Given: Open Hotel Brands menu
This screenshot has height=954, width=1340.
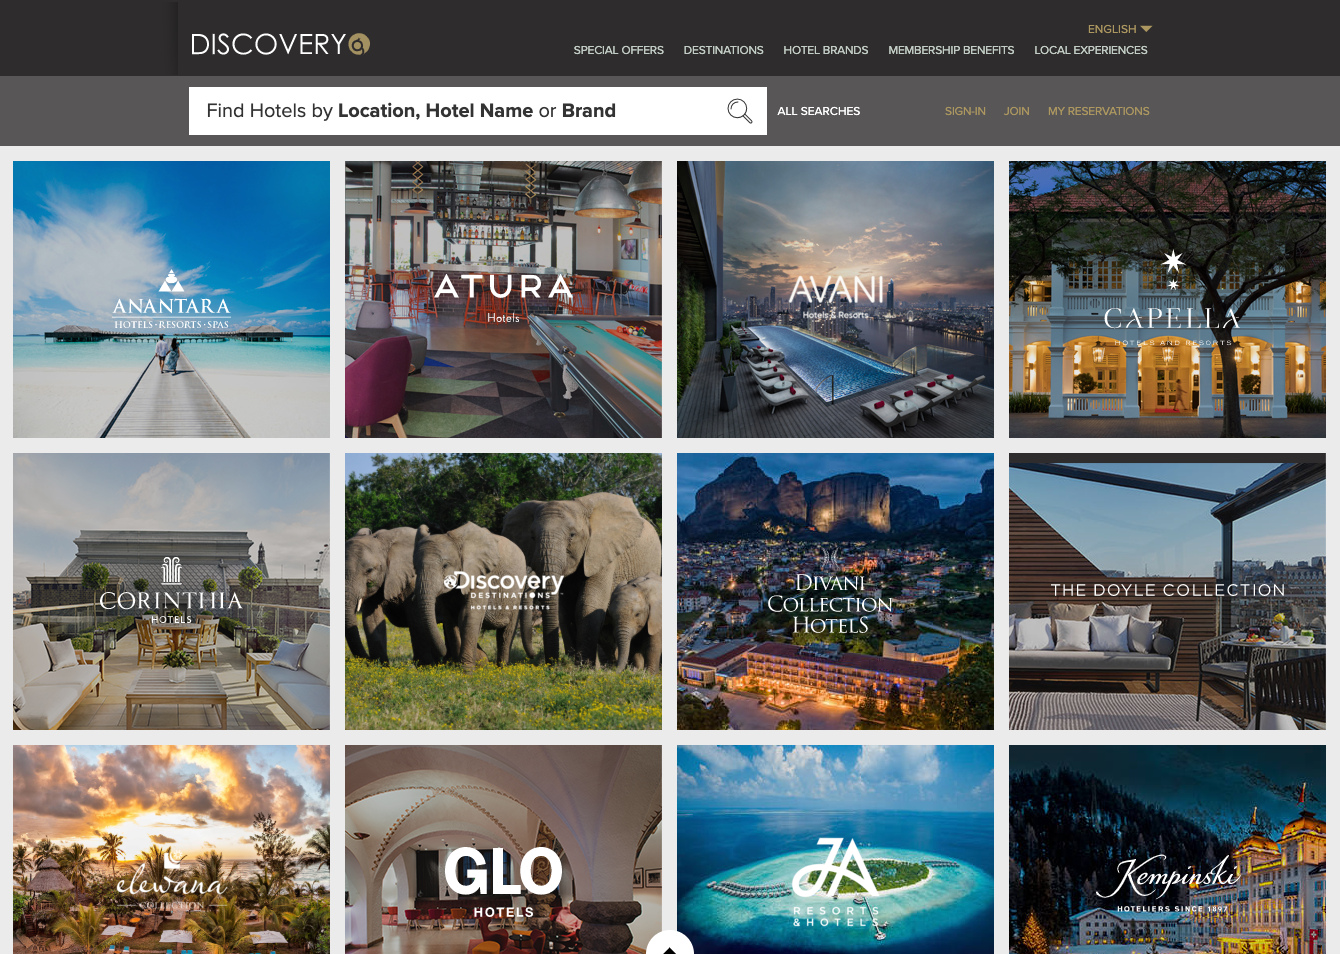Looking at the screenshot, I should point(825,50).
